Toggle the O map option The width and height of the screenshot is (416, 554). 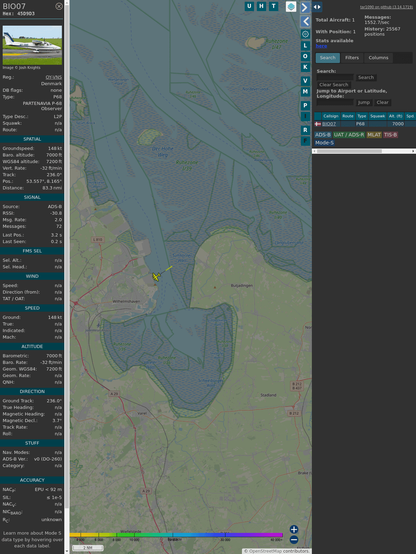(x=305, y=56)
